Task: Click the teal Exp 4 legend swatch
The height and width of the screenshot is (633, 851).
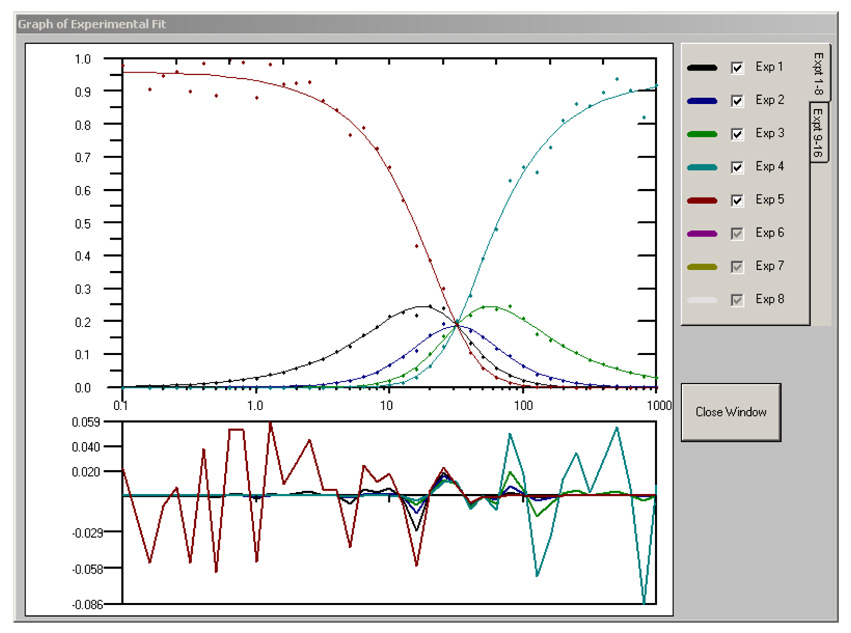Action: [702, 167]
